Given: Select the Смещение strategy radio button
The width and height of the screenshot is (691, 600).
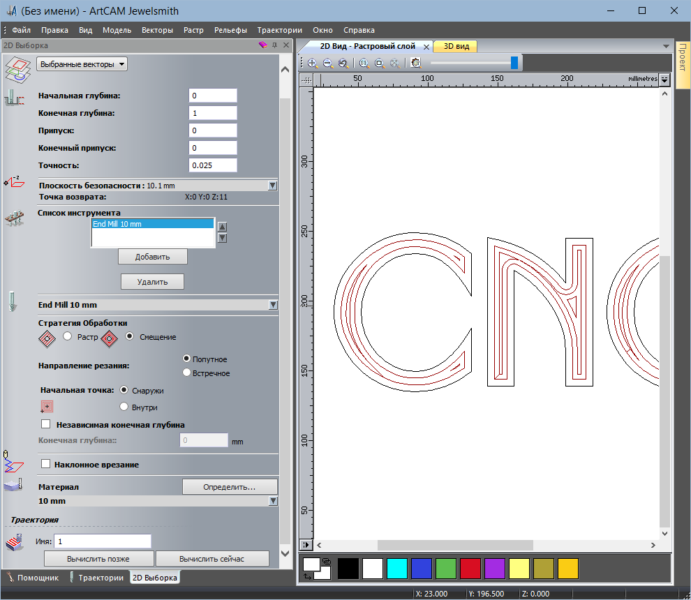Looking at the screenshot, I should click(x=129, y=337).
